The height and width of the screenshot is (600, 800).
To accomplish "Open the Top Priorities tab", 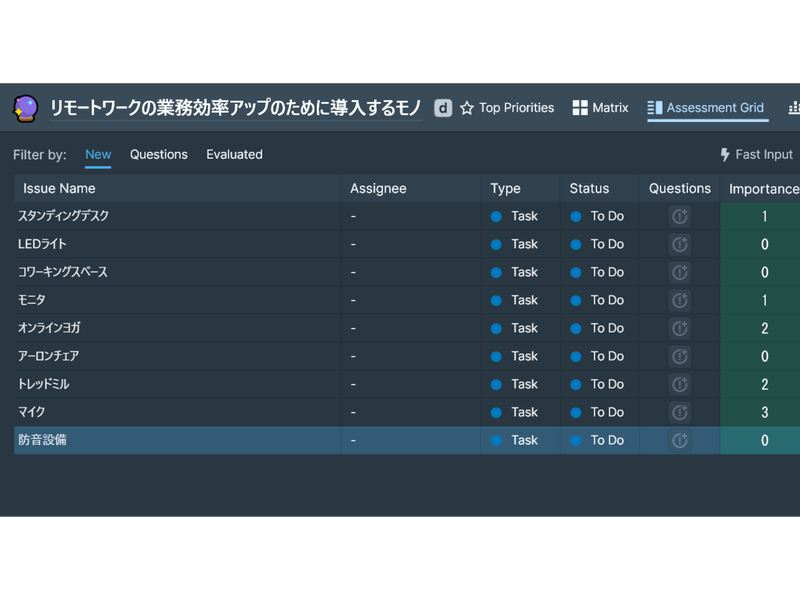I will click(x=507, y=108).
